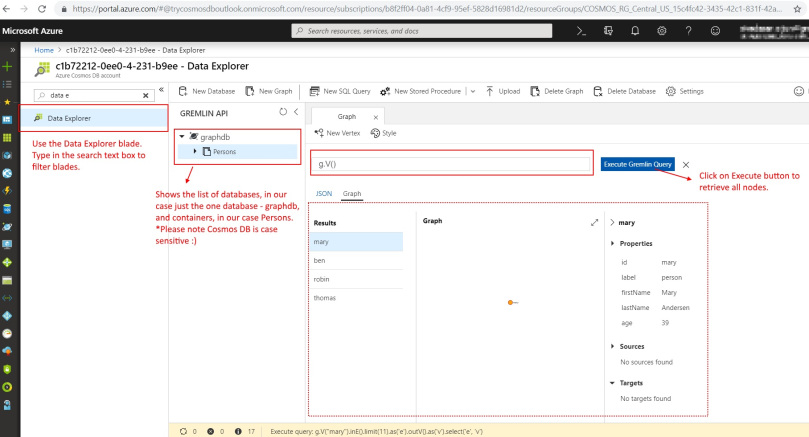This screenshot has height=437, width=809.
Task: Click New Database toolbar button
Action: (x=206, y=91)
